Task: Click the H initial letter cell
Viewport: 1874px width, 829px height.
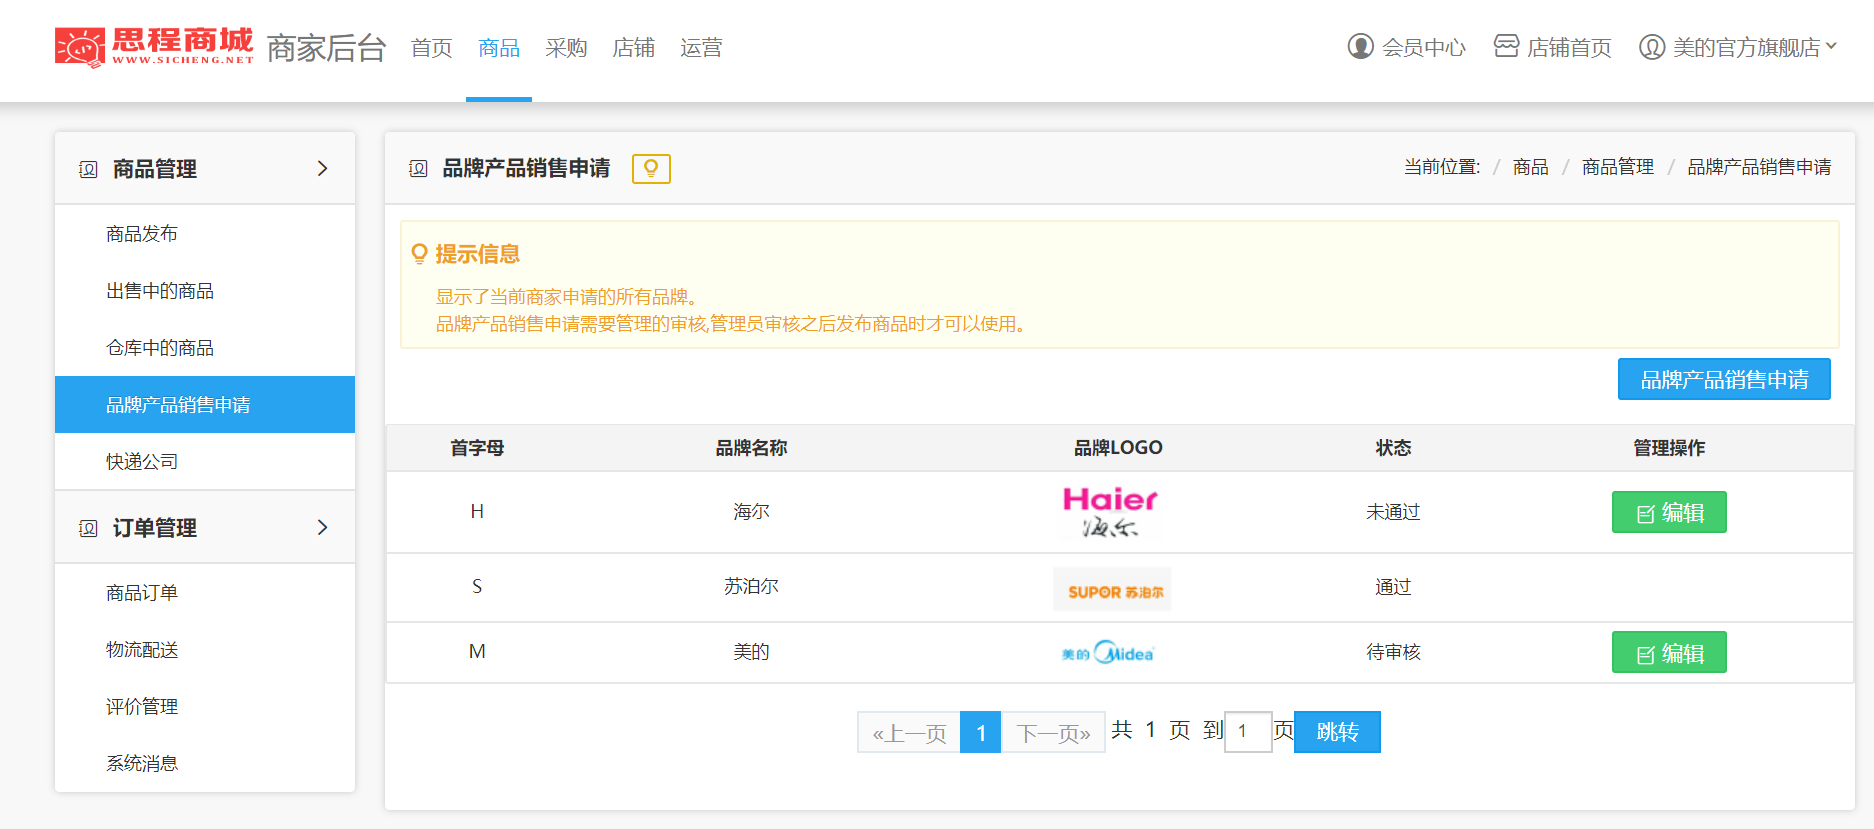Action: click(477, 512)
